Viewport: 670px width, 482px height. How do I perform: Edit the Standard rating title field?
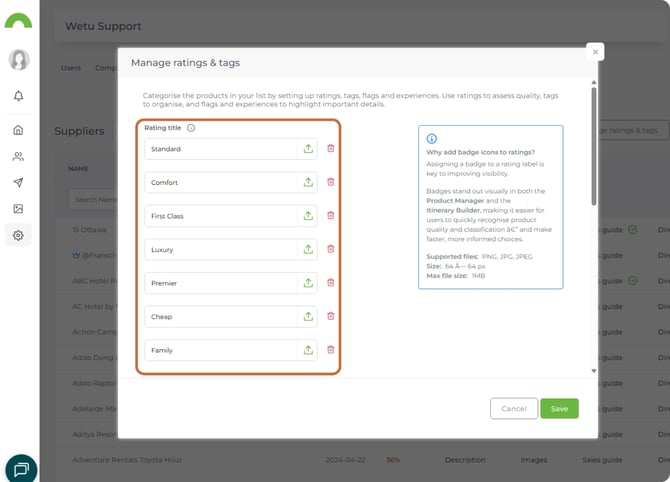221,149
